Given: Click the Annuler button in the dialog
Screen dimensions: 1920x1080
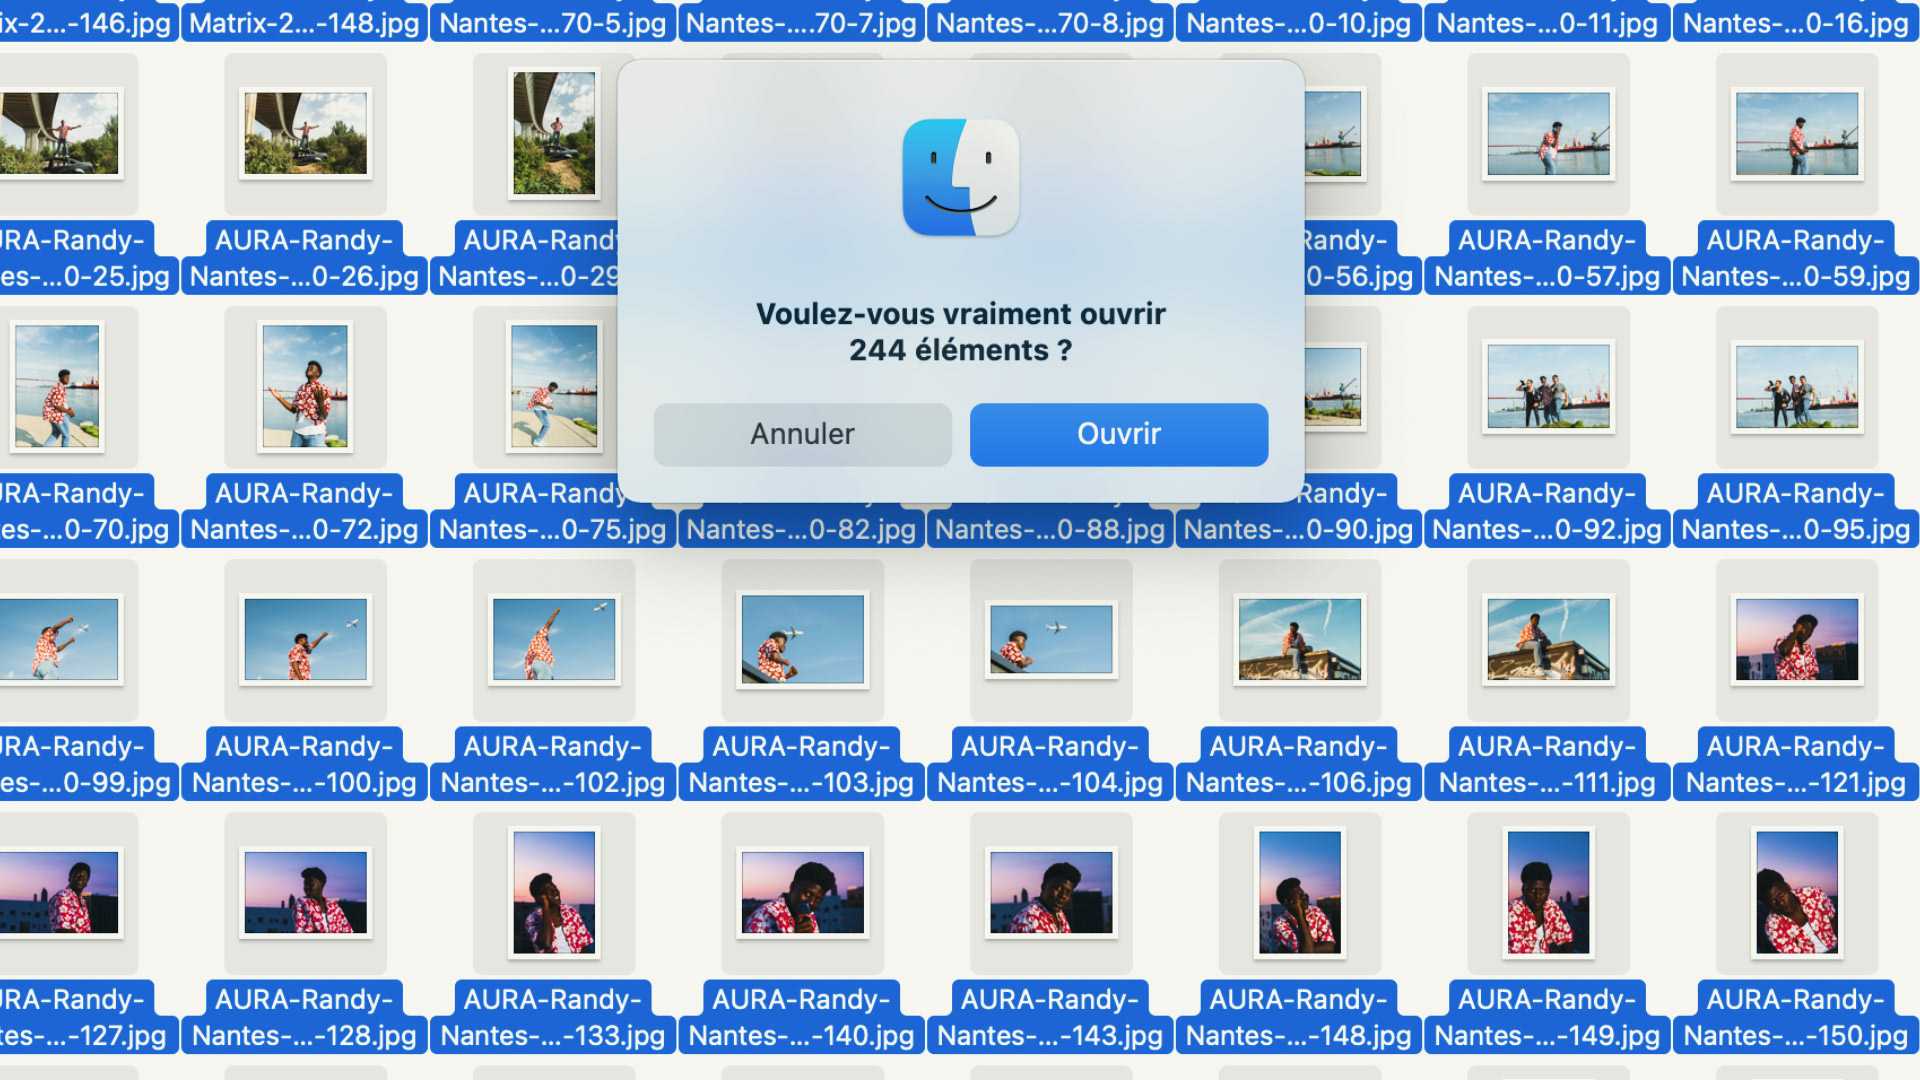Looking at the screenshot, I should click(x=802, y=434).
